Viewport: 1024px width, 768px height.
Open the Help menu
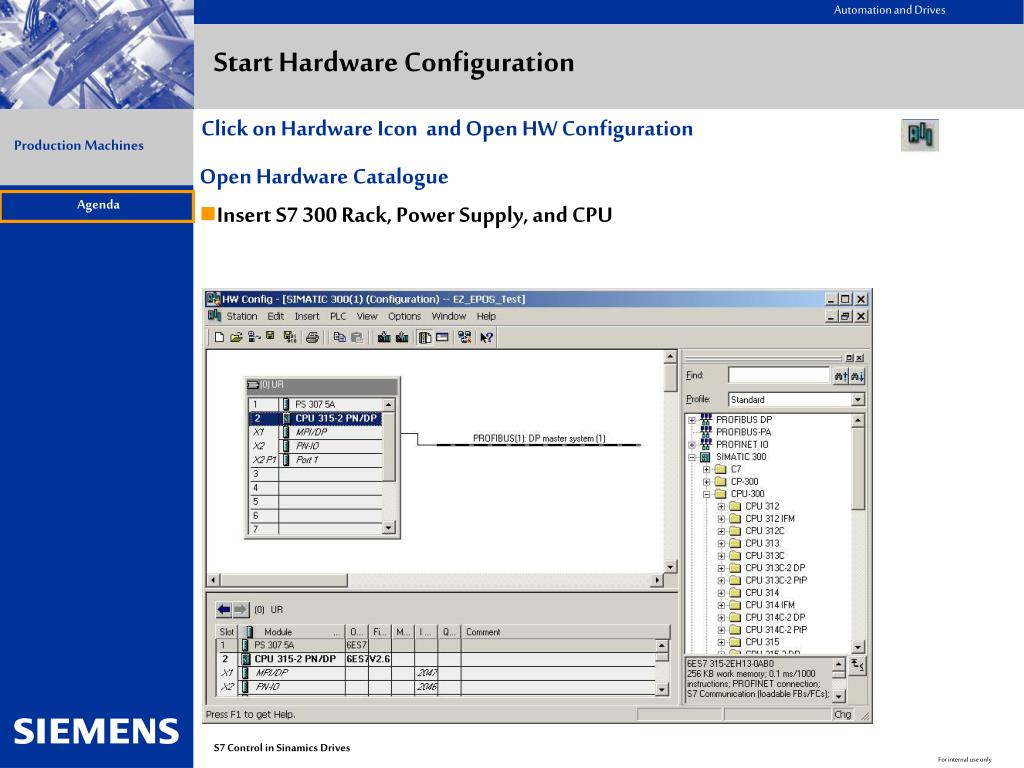click(x=486, y=316)
